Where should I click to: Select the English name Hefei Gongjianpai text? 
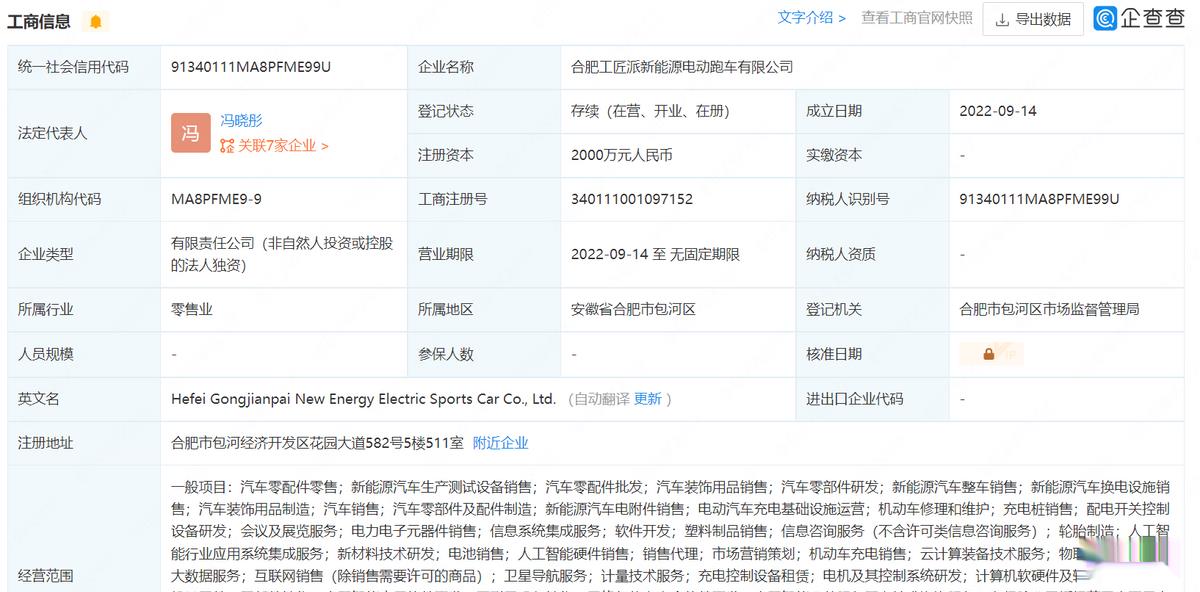pos(363,399)
